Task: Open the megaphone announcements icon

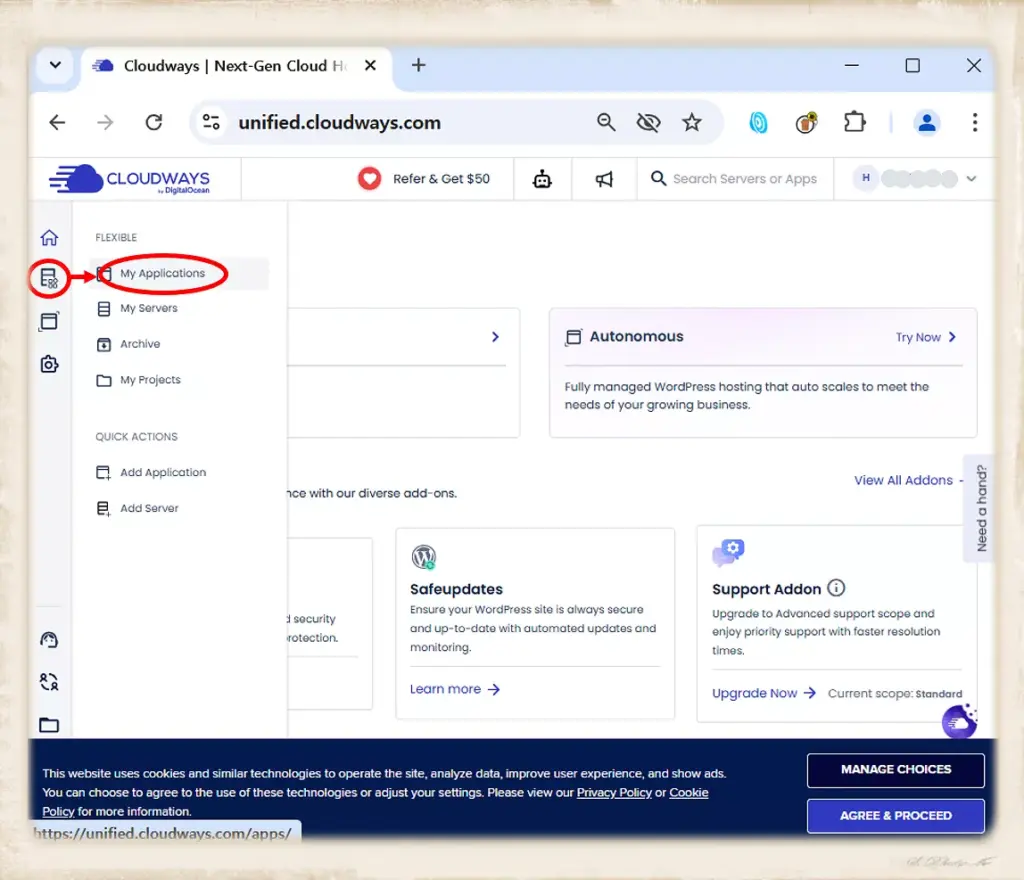Action: [604, 179]
